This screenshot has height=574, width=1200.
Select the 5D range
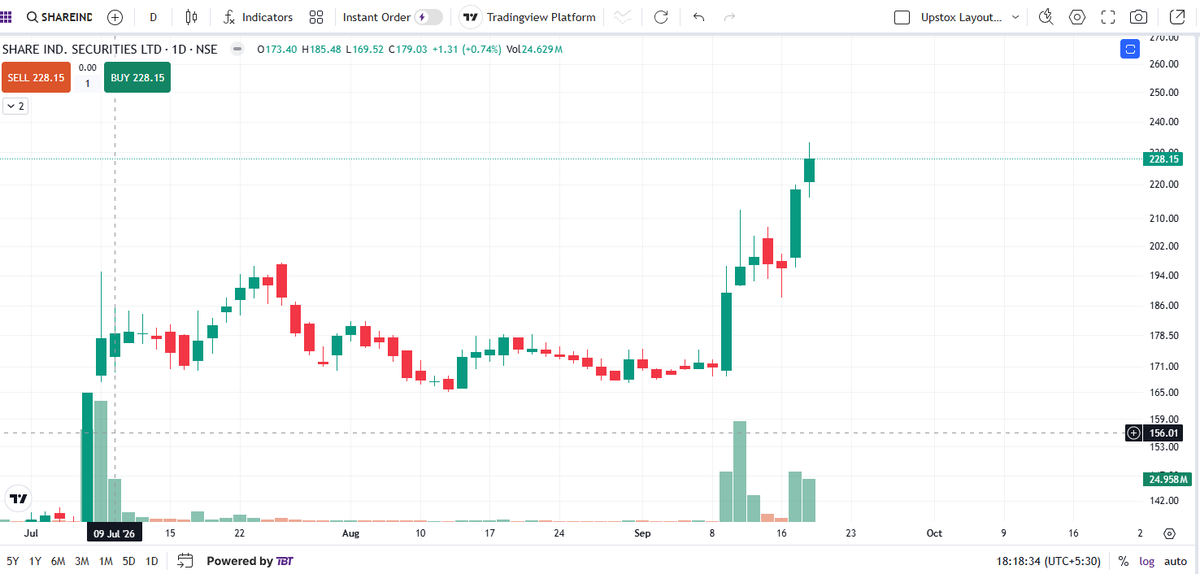tap(129, 561)
